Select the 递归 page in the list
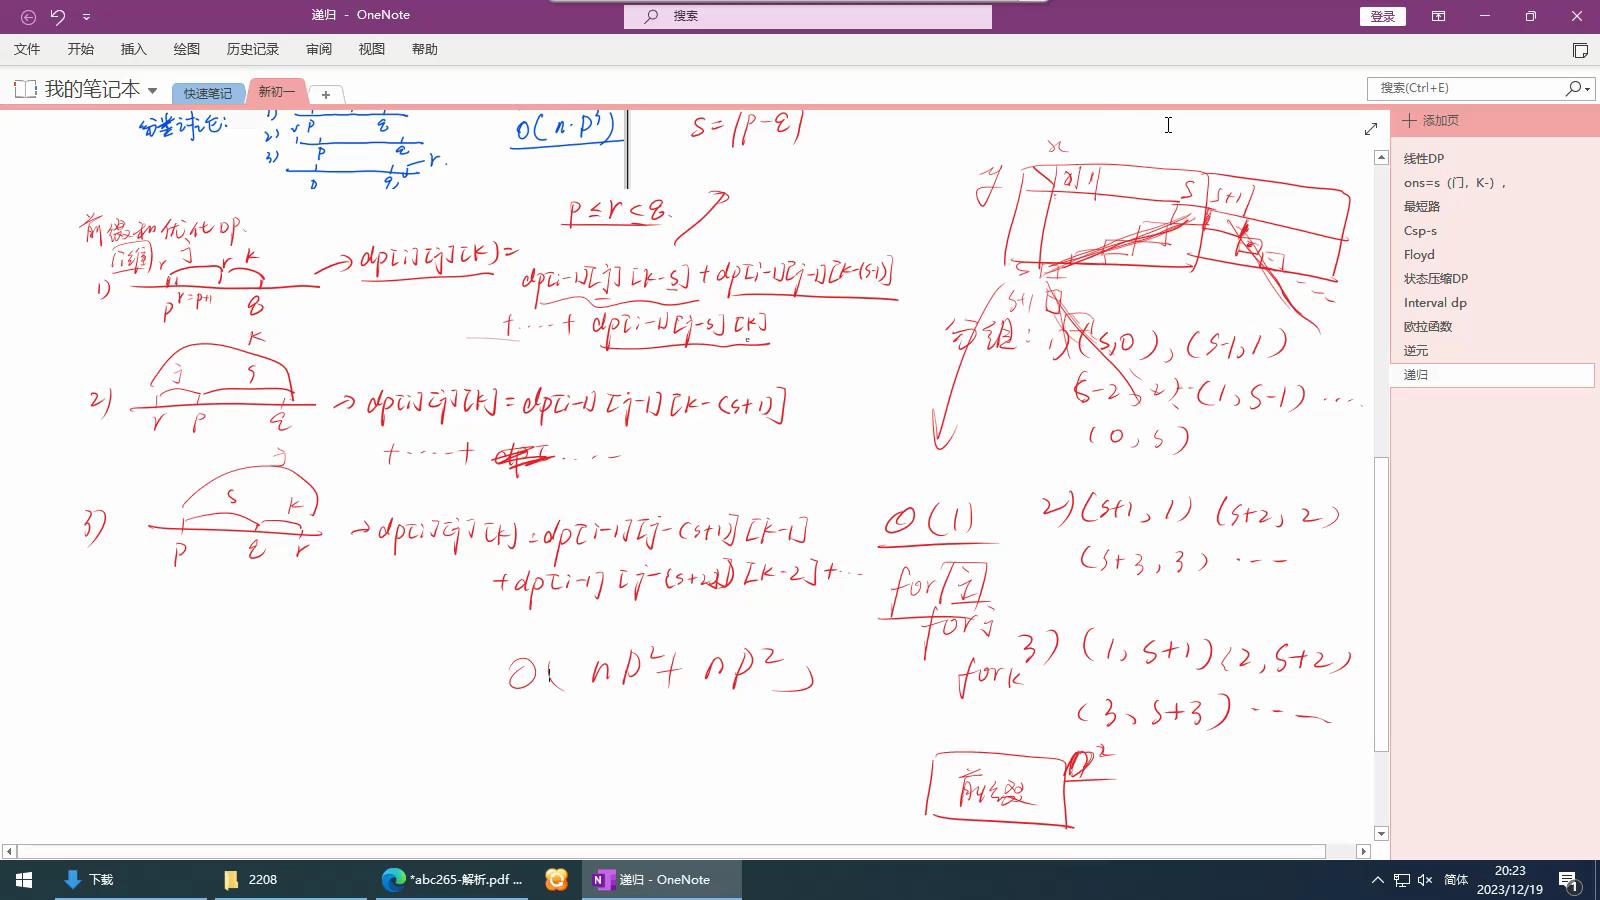Image resolution: width=1600 pixels, height=900 pixels. pos(1492,375)
